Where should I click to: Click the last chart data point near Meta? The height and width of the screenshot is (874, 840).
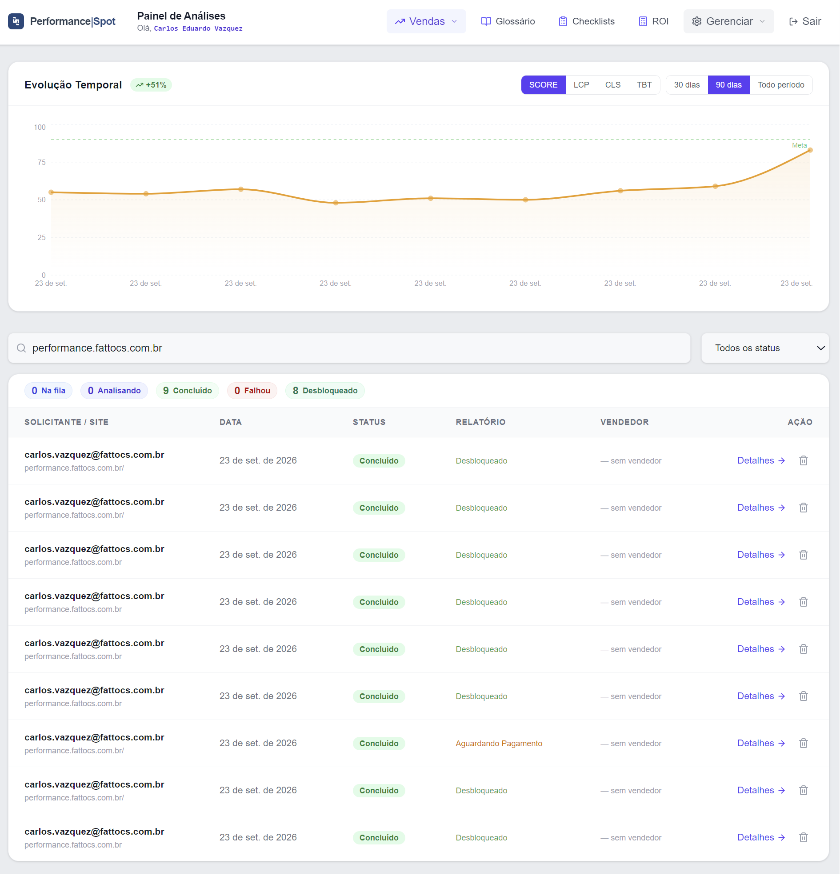[810, 150]
